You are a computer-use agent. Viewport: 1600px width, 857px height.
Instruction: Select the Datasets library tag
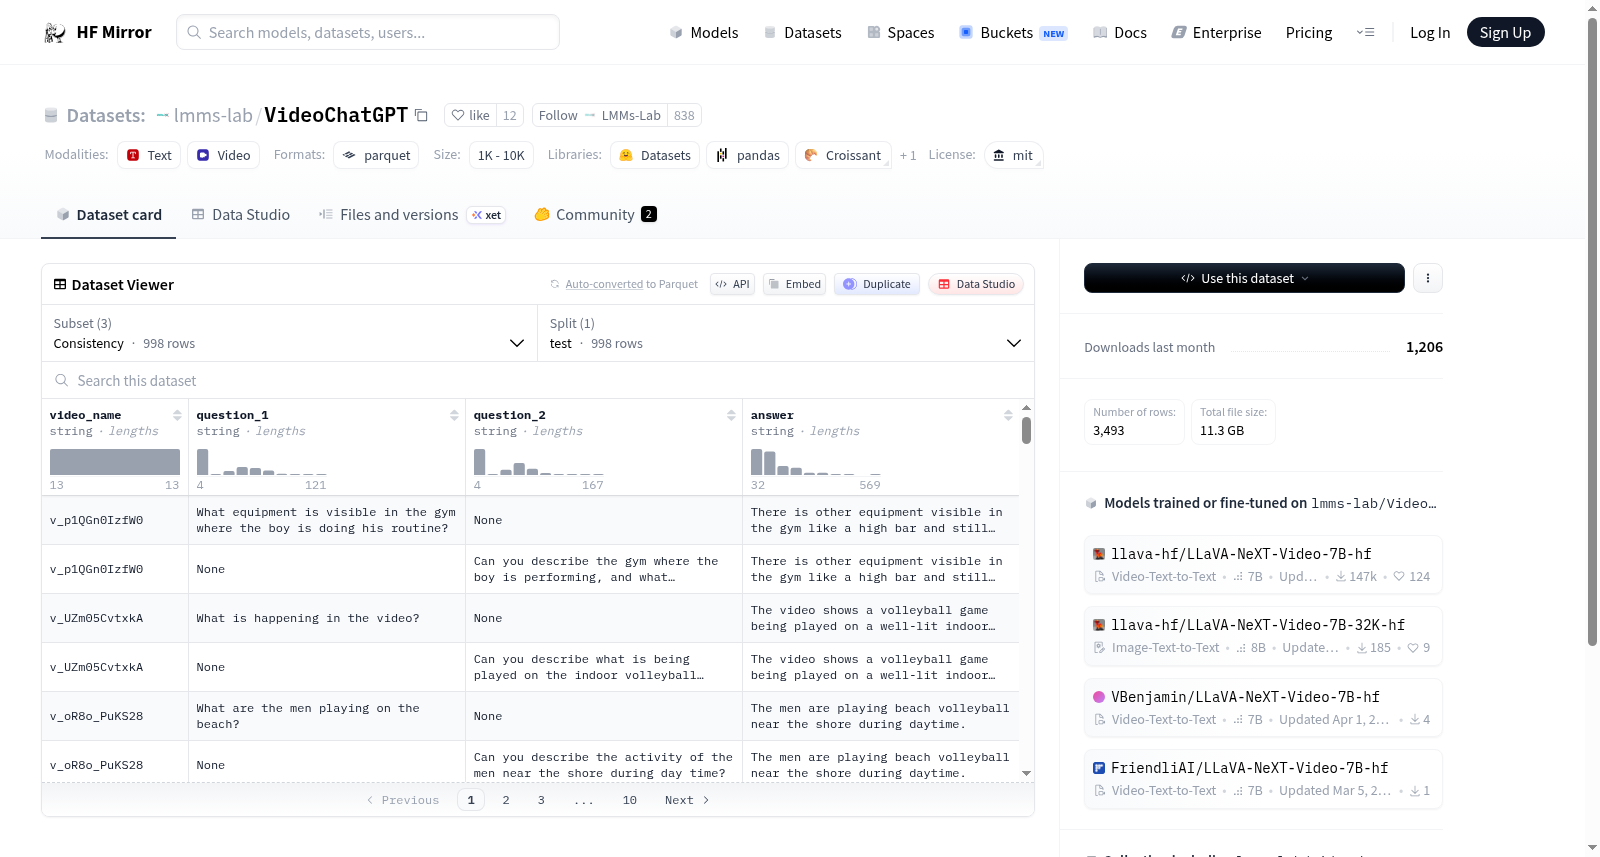[x=655, y=155]
